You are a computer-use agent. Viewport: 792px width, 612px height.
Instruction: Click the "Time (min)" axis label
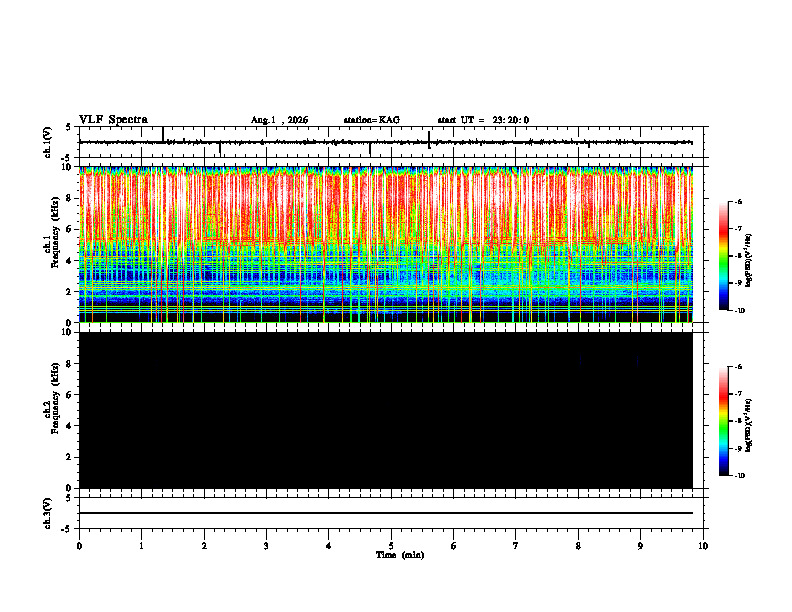pos(400,555)
